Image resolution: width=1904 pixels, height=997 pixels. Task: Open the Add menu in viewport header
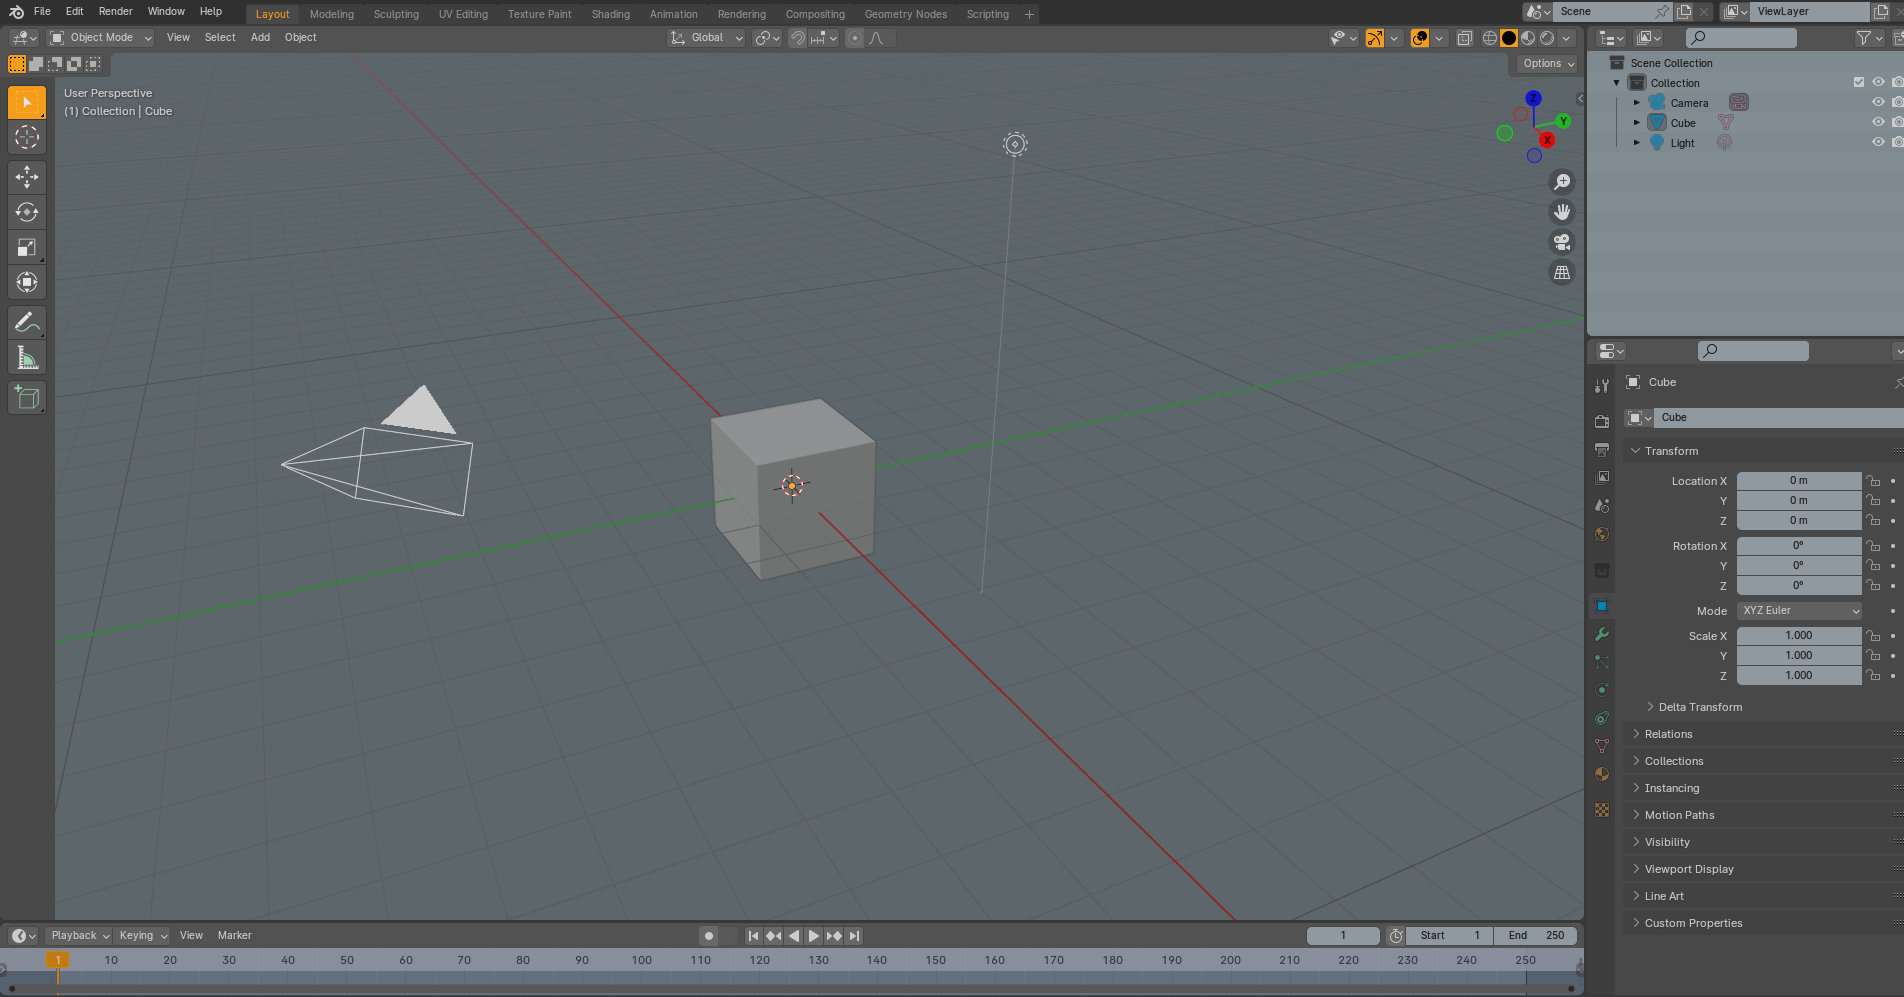coord(260,38)
